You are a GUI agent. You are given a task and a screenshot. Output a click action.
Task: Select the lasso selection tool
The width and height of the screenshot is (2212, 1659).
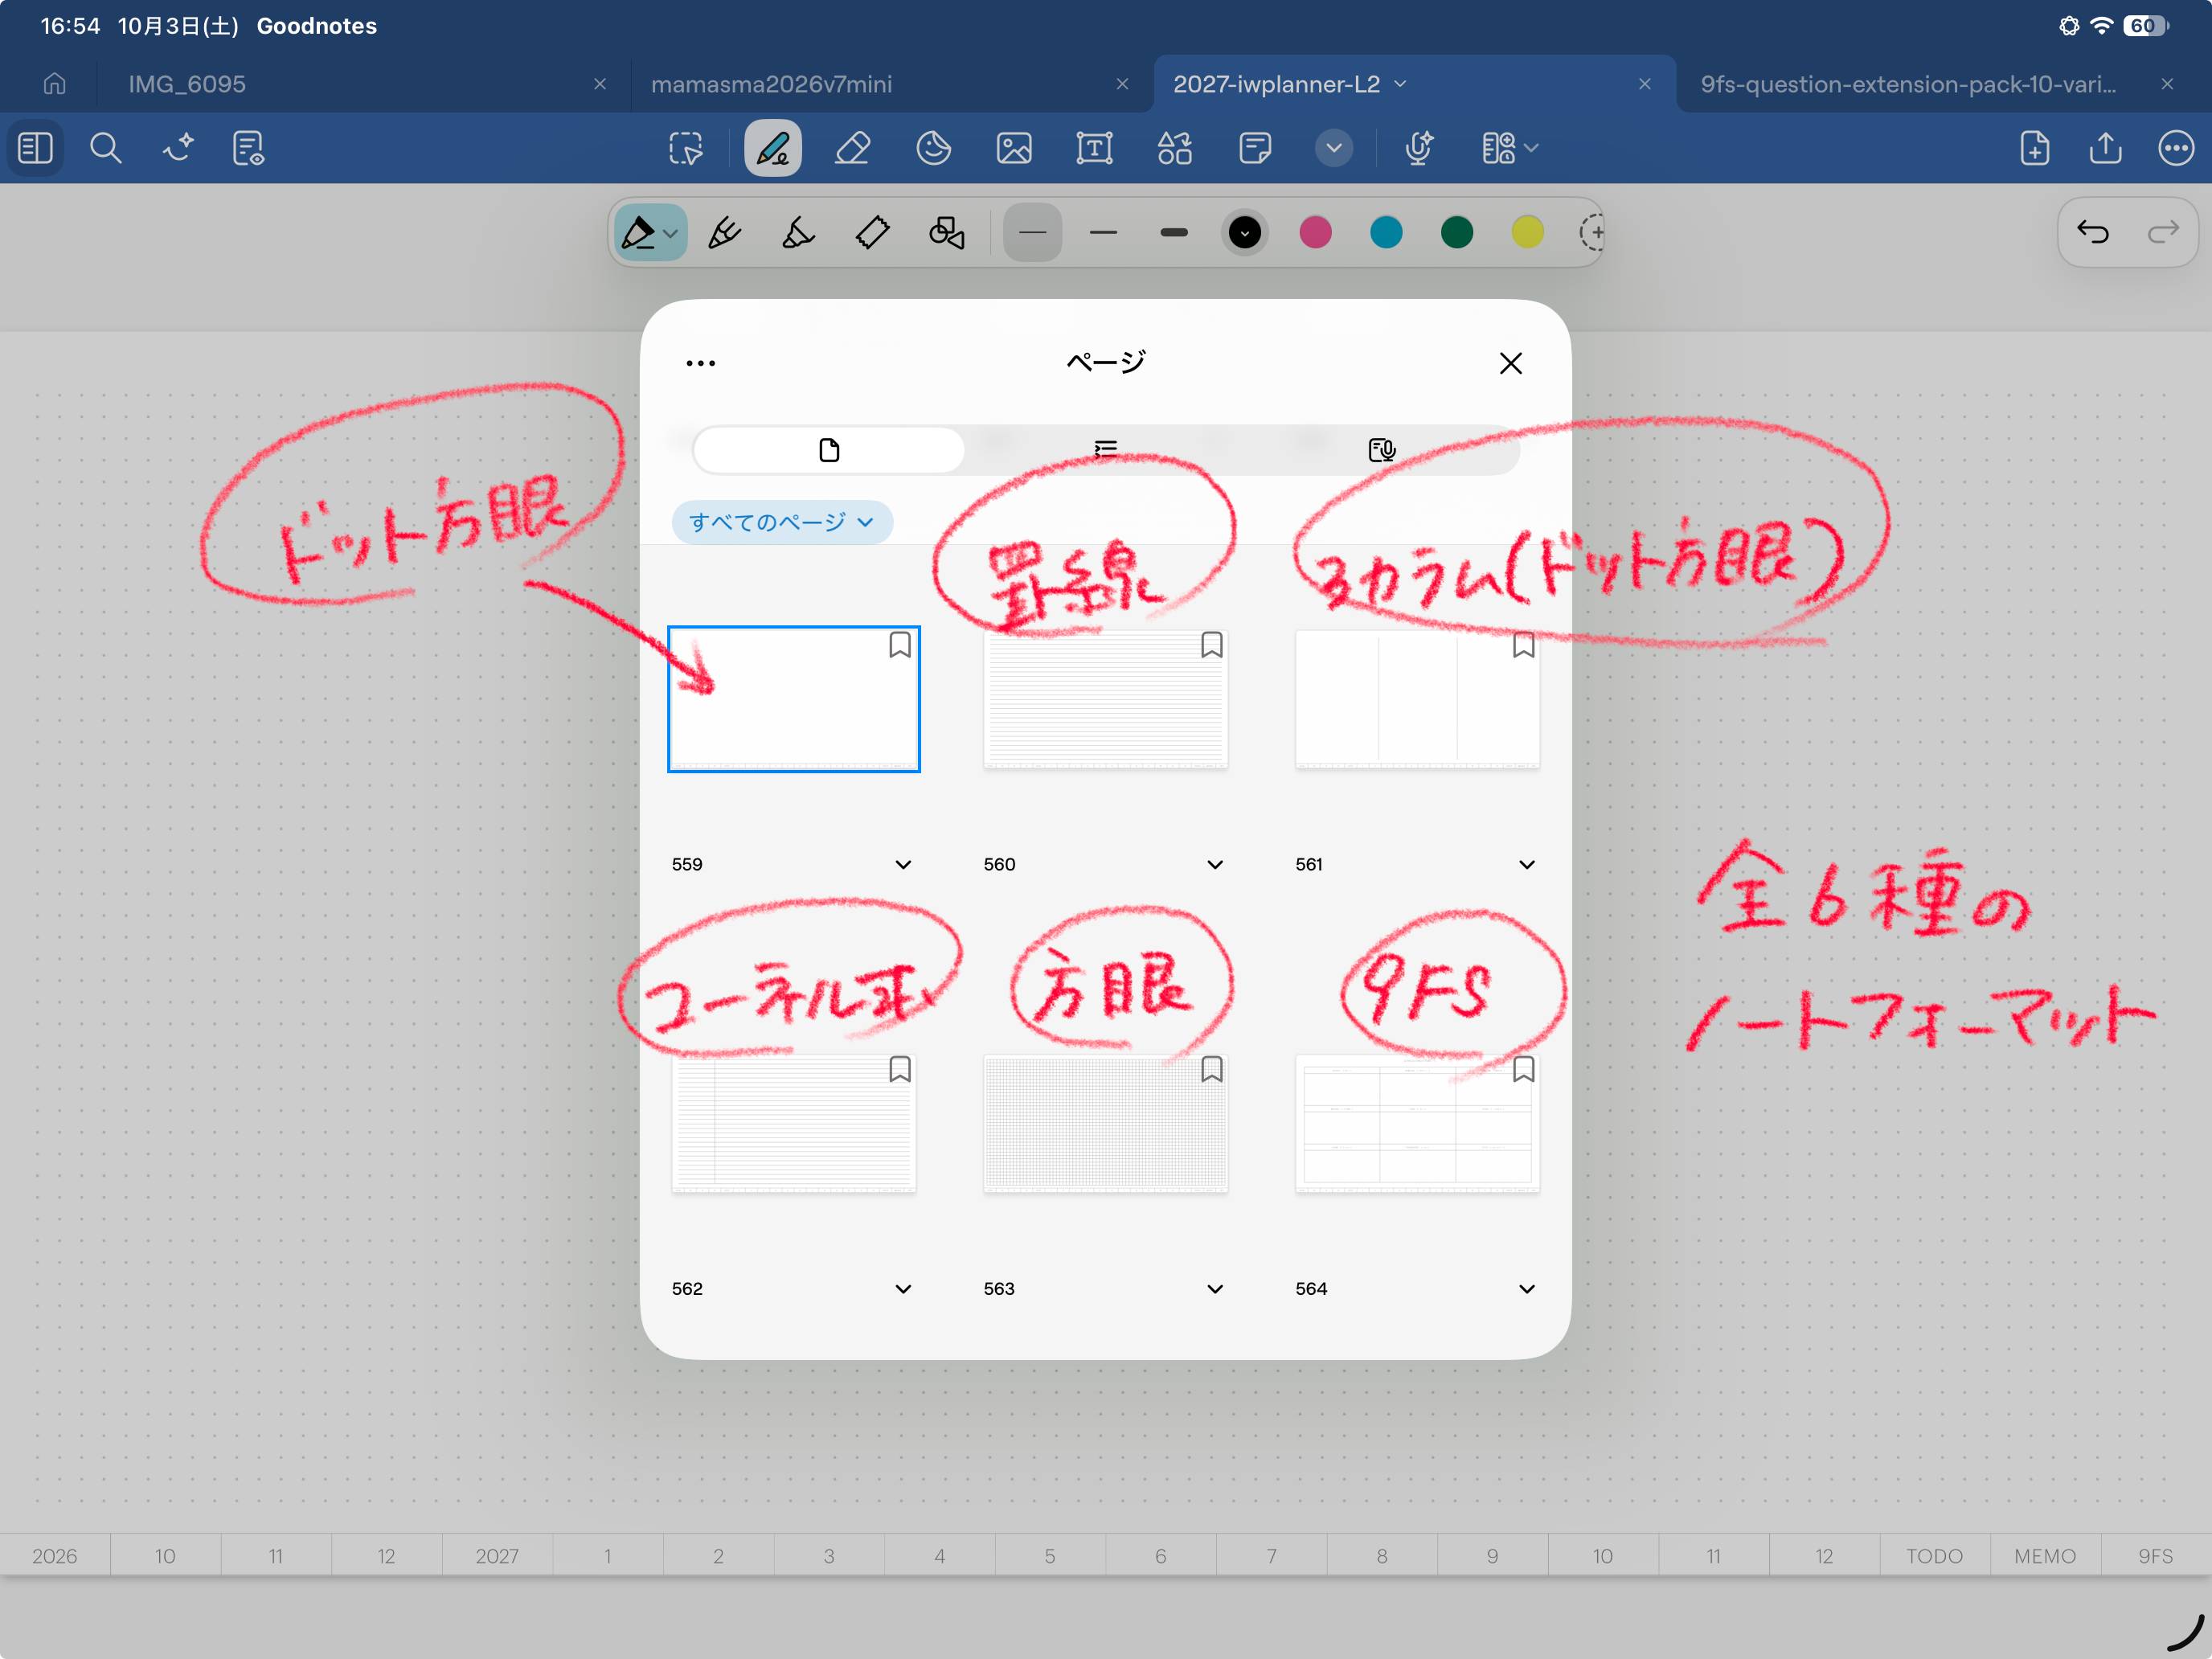[686, 148]
